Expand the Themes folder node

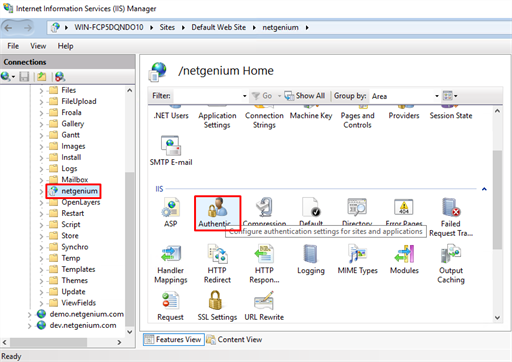click(41, 281)
